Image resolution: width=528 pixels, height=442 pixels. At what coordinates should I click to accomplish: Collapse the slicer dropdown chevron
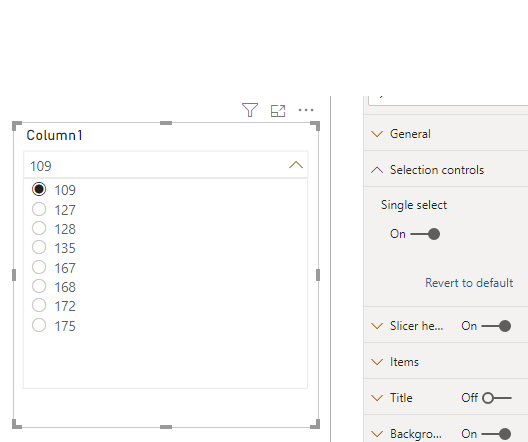296,165
